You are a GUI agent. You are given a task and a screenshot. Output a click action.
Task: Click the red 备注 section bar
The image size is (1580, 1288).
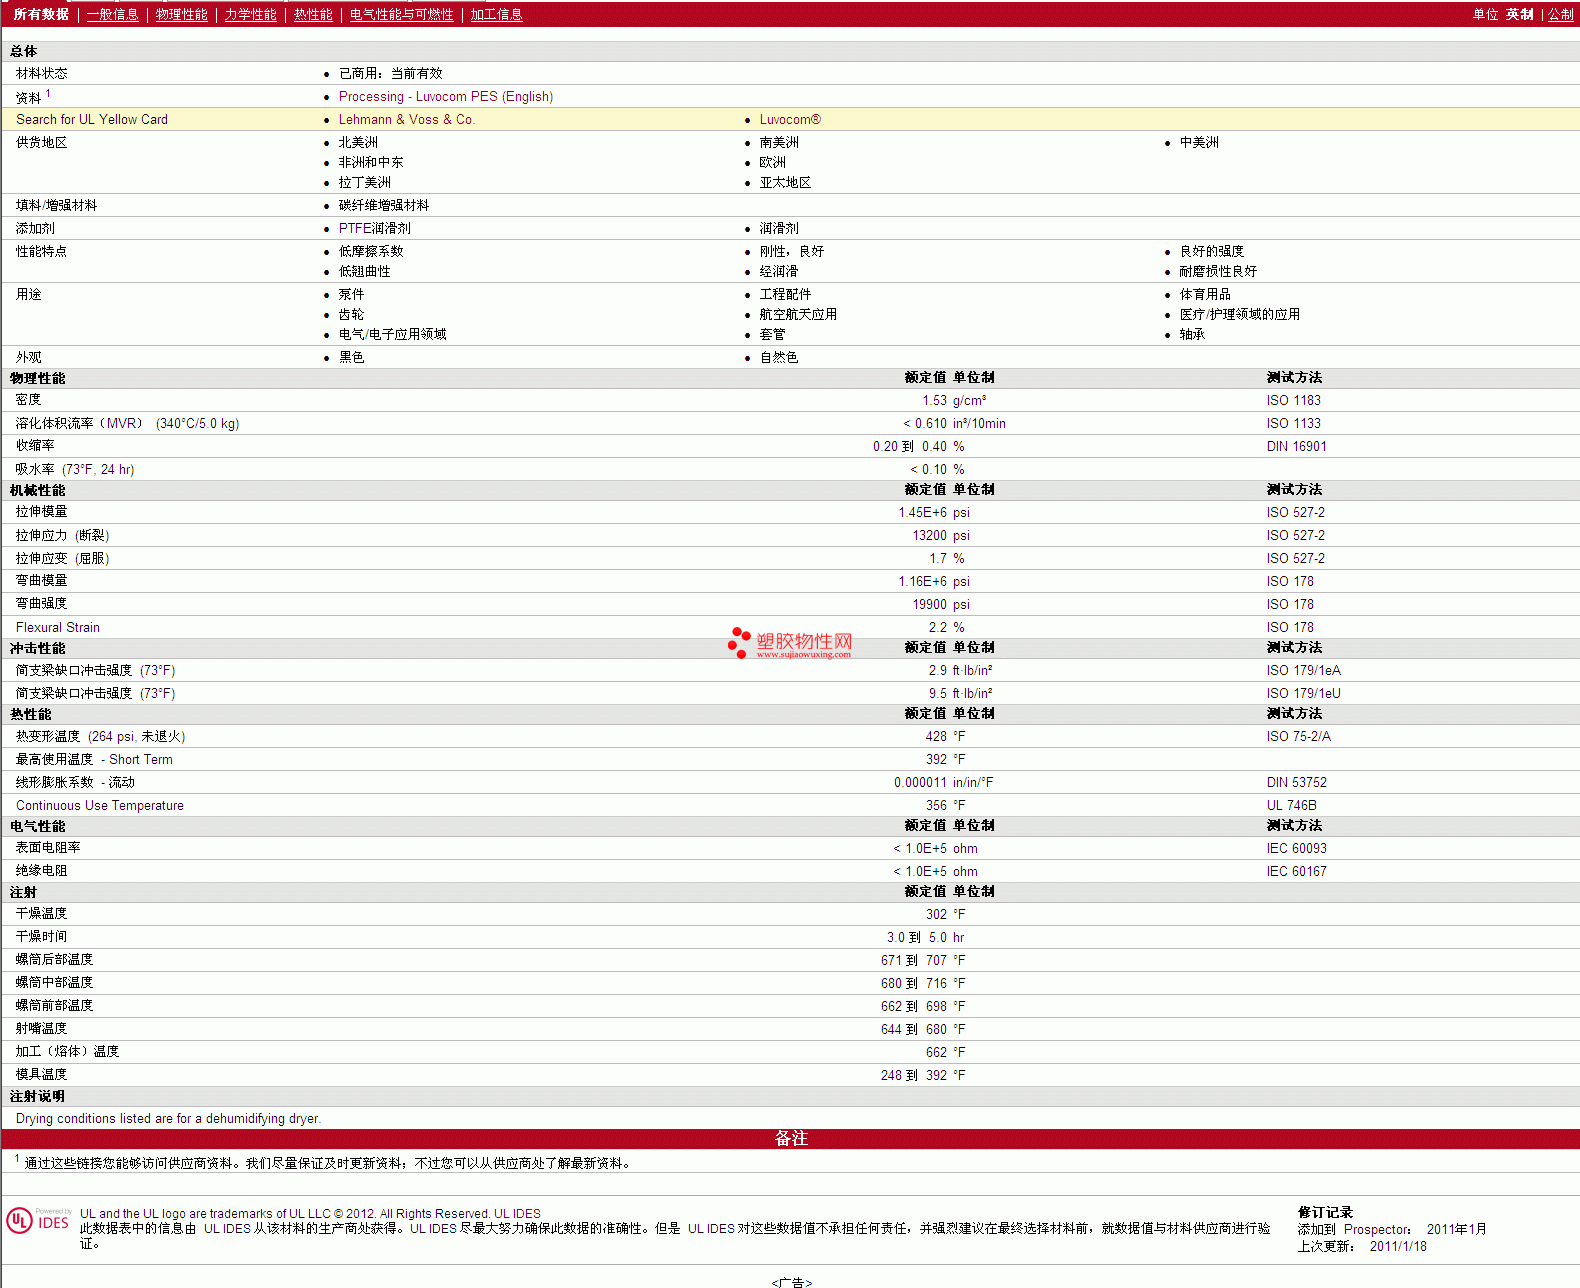pyautogui.click(x=790, y=1139)
